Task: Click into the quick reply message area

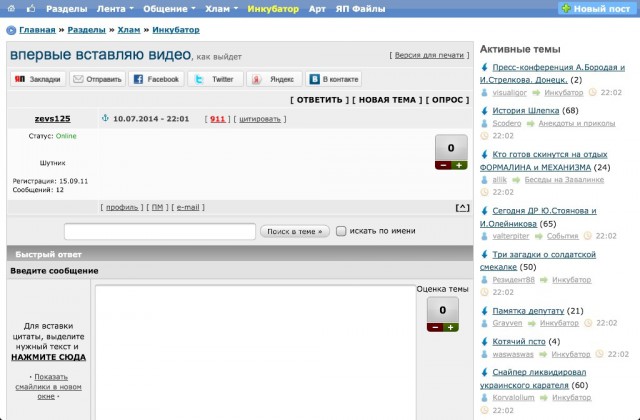Action: pyautogui.click(x=256, y=352)
